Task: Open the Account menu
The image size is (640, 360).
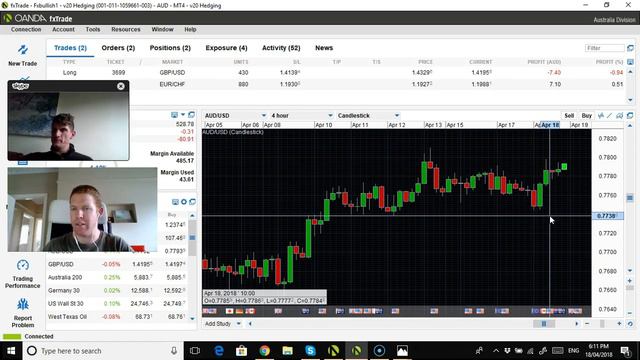Action: tap(63, 29)
